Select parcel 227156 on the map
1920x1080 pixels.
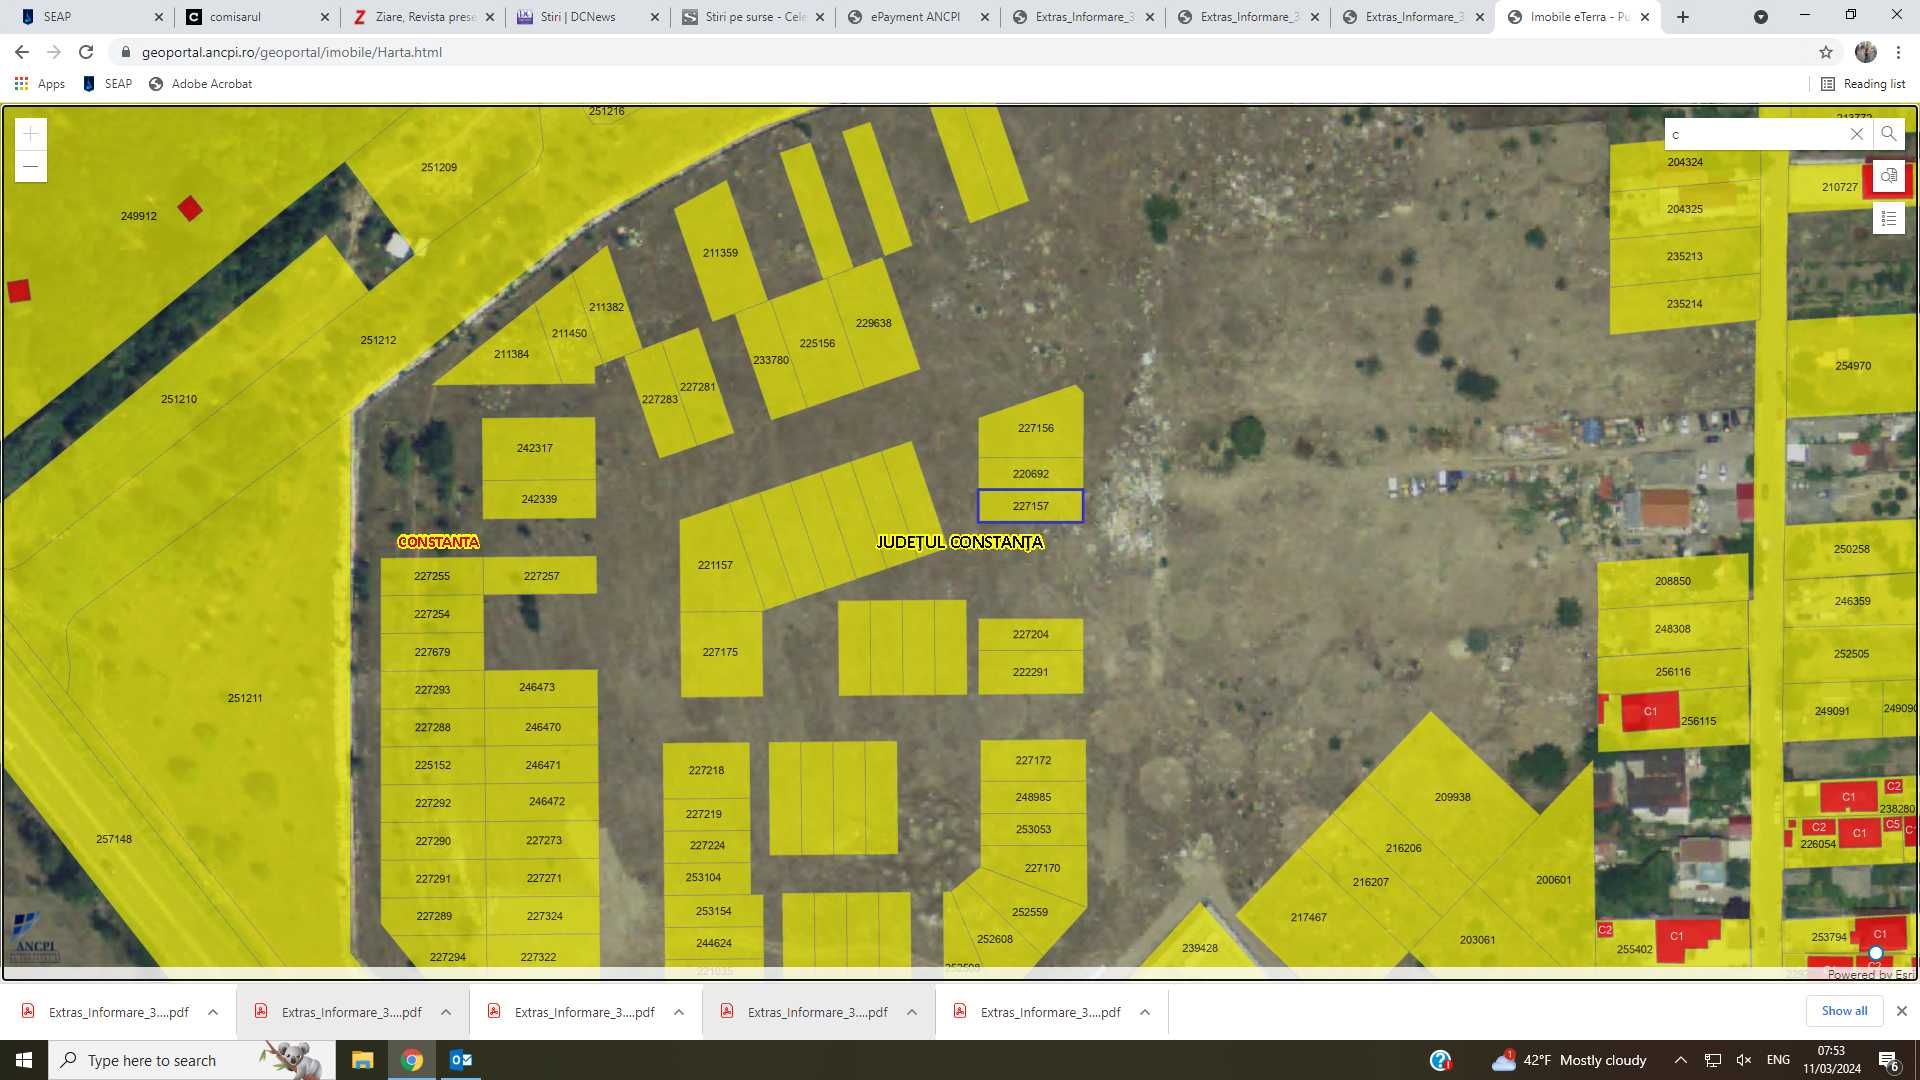1035,428
